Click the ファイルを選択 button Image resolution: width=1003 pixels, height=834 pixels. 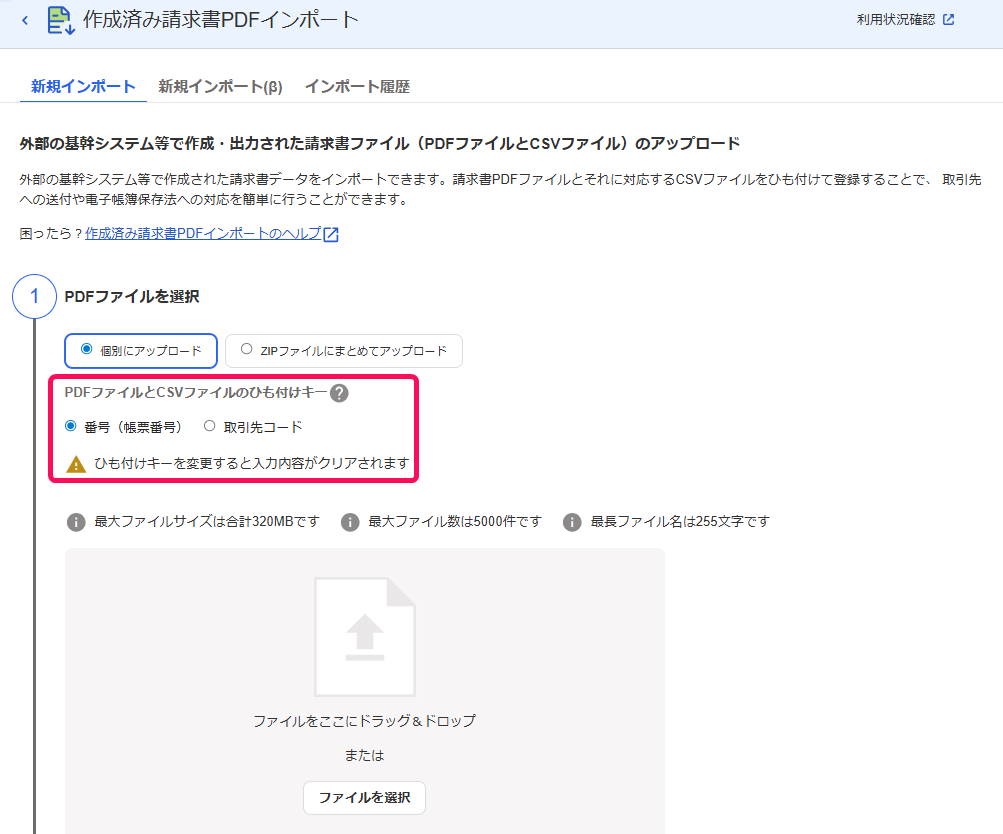[x=364, y=798]
